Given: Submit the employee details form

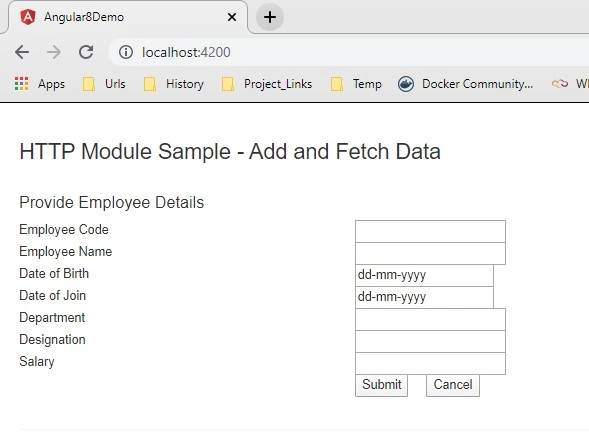Looking at the screenshot, I should point(381,385).
